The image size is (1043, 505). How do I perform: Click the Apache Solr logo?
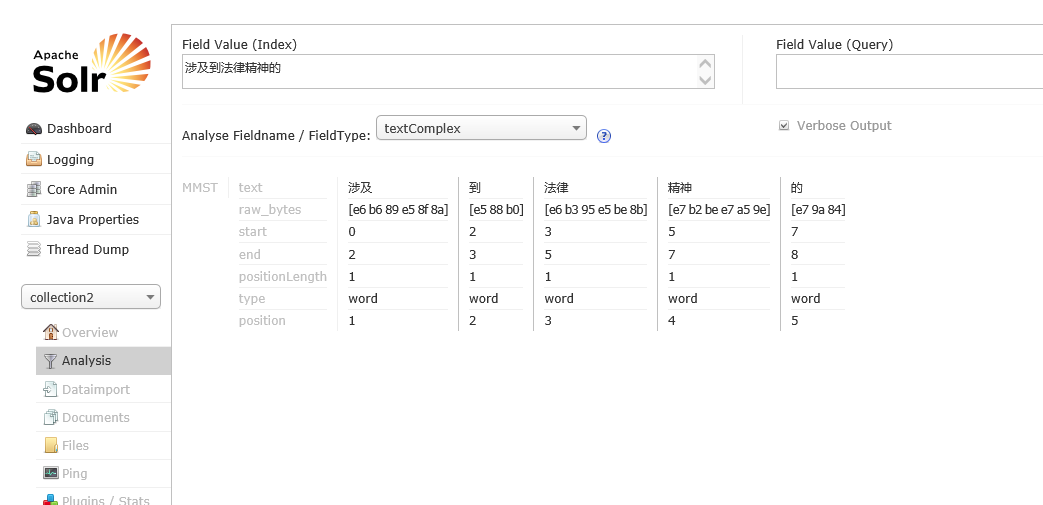[92, 63]
